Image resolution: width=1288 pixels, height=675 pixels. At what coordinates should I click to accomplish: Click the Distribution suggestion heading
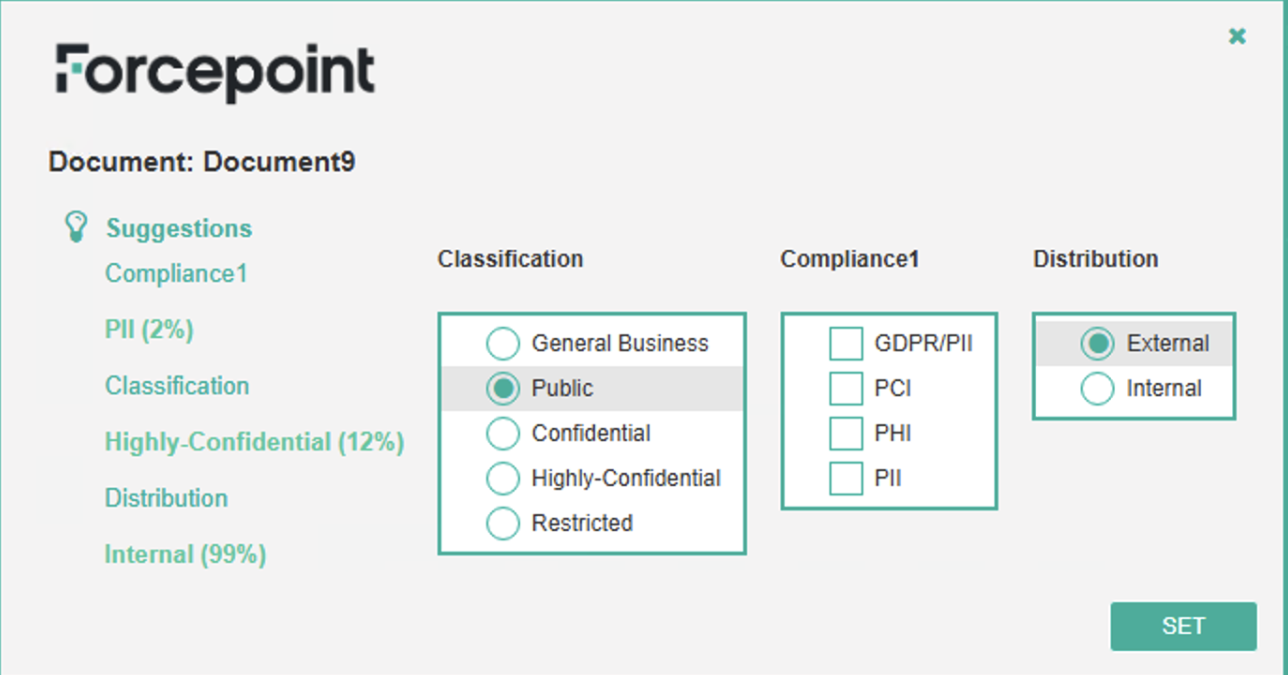coord(166,498)
